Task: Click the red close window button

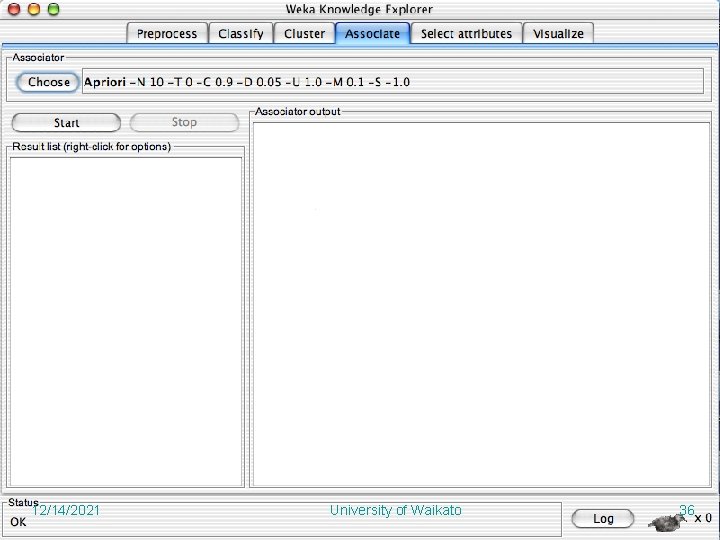Action: tap(14, 9)
